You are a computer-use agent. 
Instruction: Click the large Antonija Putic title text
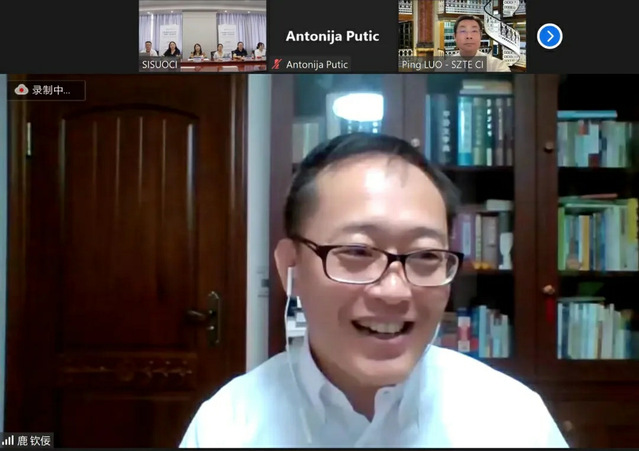click(x=332, y=36)
